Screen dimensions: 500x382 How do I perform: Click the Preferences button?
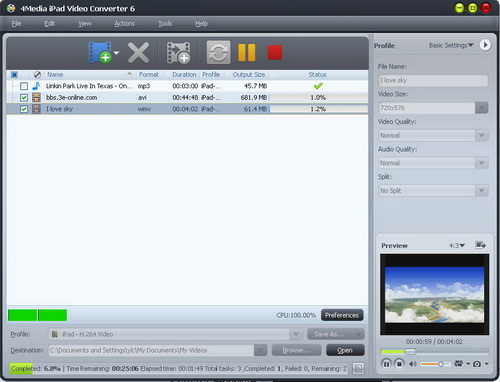pyautogui.click(x=342, y=315)
